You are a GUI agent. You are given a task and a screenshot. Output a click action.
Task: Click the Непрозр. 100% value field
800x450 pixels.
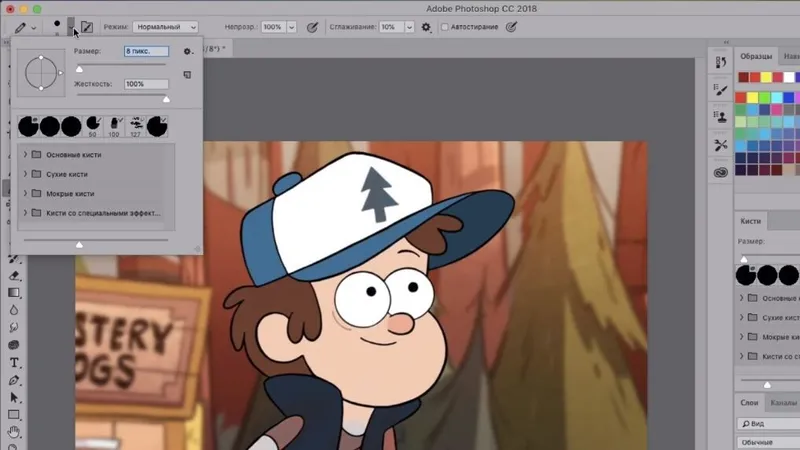[273, 27]
